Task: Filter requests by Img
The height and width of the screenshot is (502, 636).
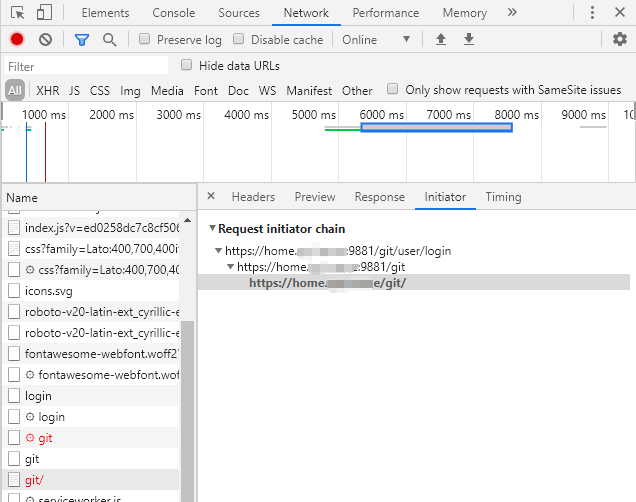Action: [130, 90]
